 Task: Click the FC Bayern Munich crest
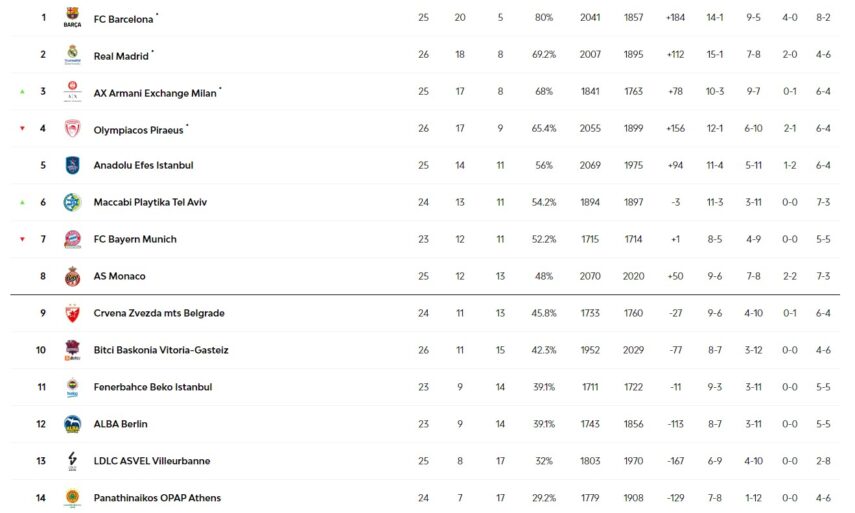(72, 239)
